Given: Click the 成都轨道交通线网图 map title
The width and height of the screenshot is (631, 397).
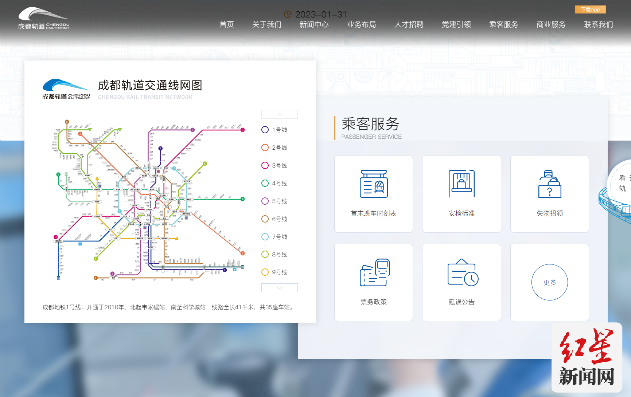Looking at the screenshot, I should 150,85.
